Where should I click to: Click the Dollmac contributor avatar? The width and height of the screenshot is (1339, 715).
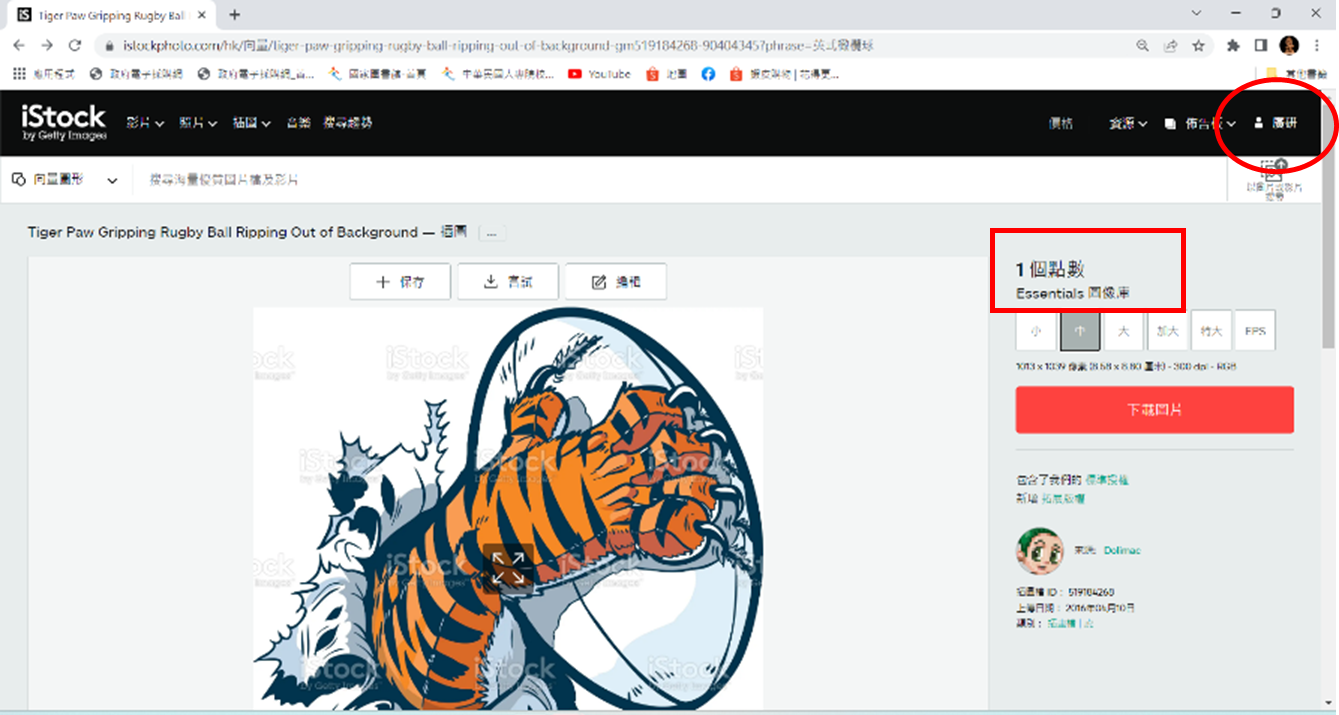click(1039, 551)
